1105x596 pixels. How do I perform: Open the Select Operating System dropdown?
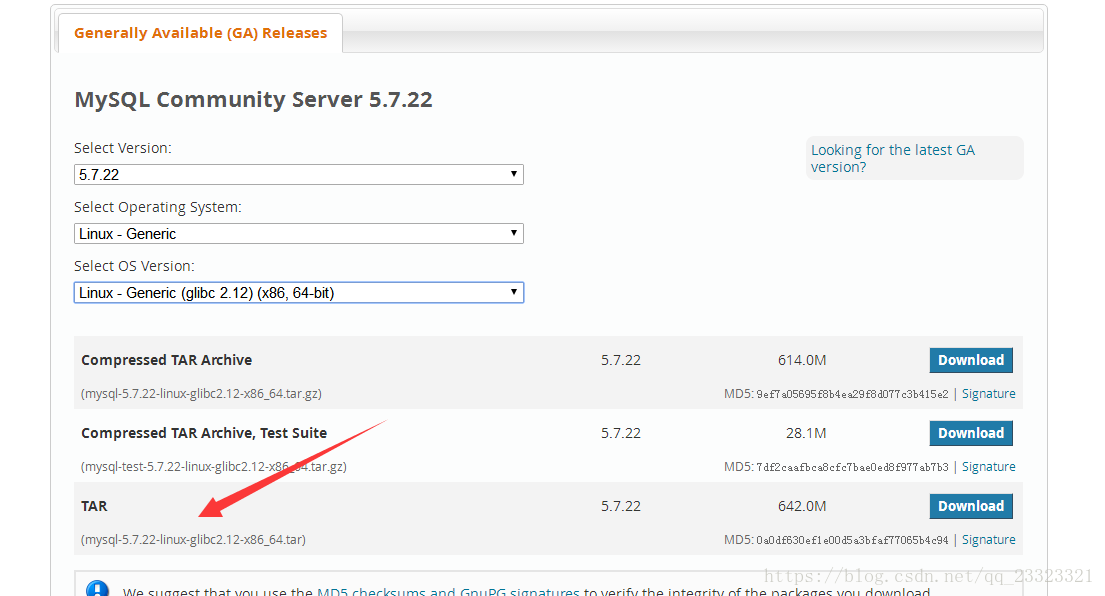tap(299, 234)
